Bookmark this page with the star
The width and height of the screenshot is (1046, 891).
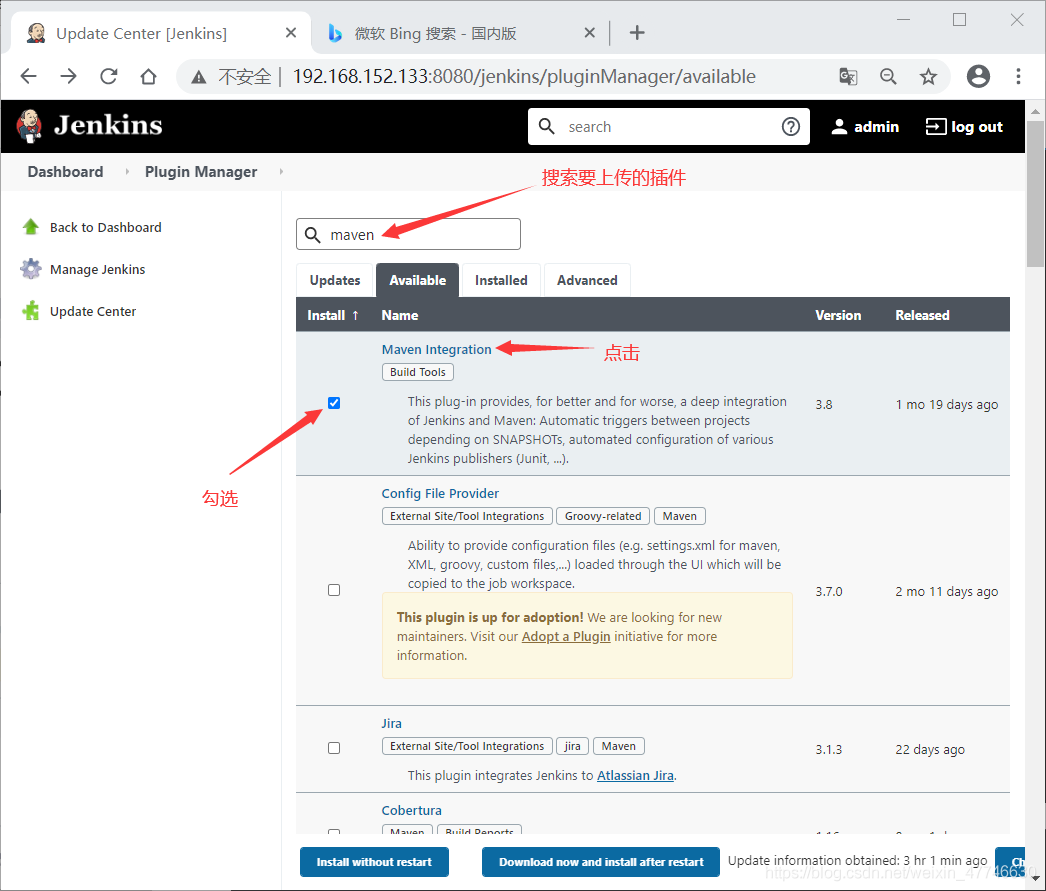coord(928,77)
